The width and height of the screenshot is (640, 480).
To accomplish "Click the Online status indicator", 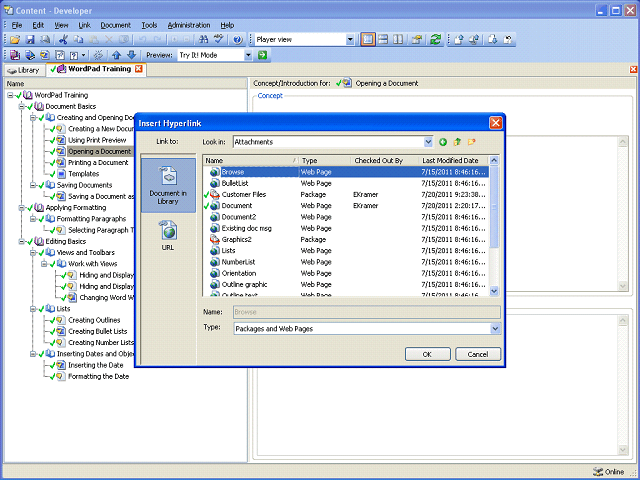I will coord(609,472).
